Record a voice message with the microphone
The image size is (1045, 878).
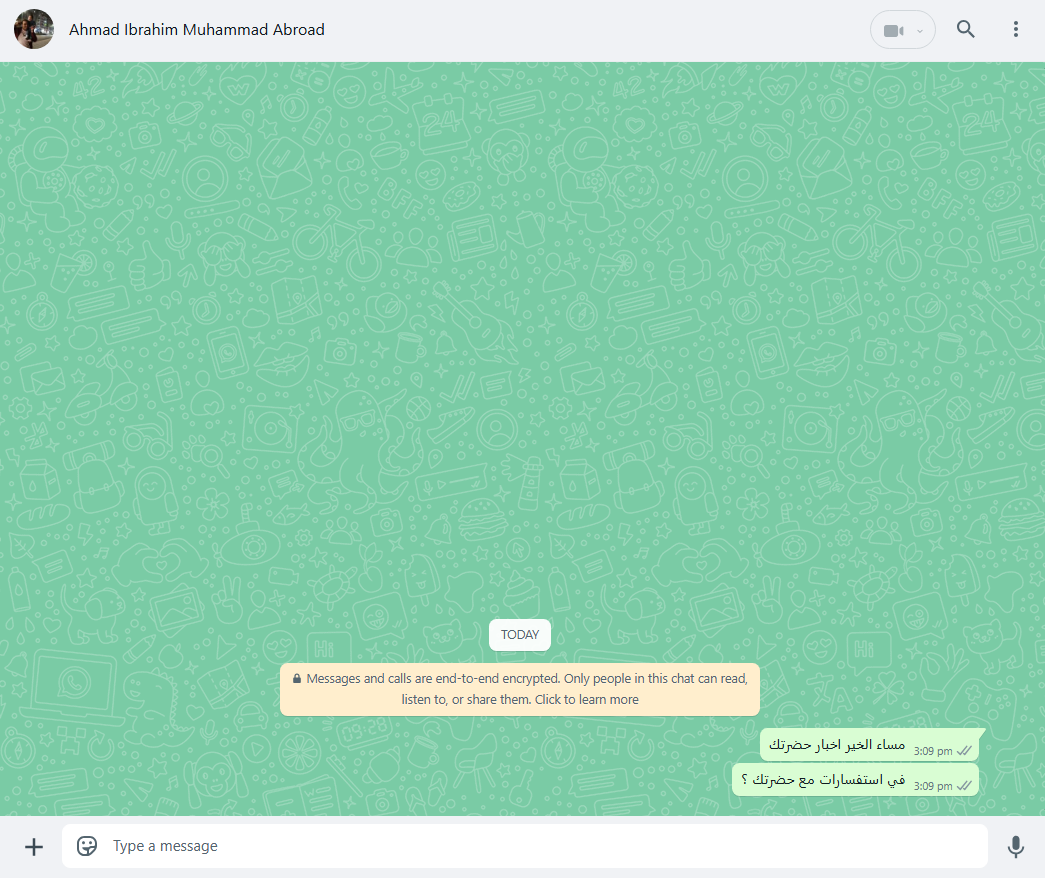click(1016, 847)
